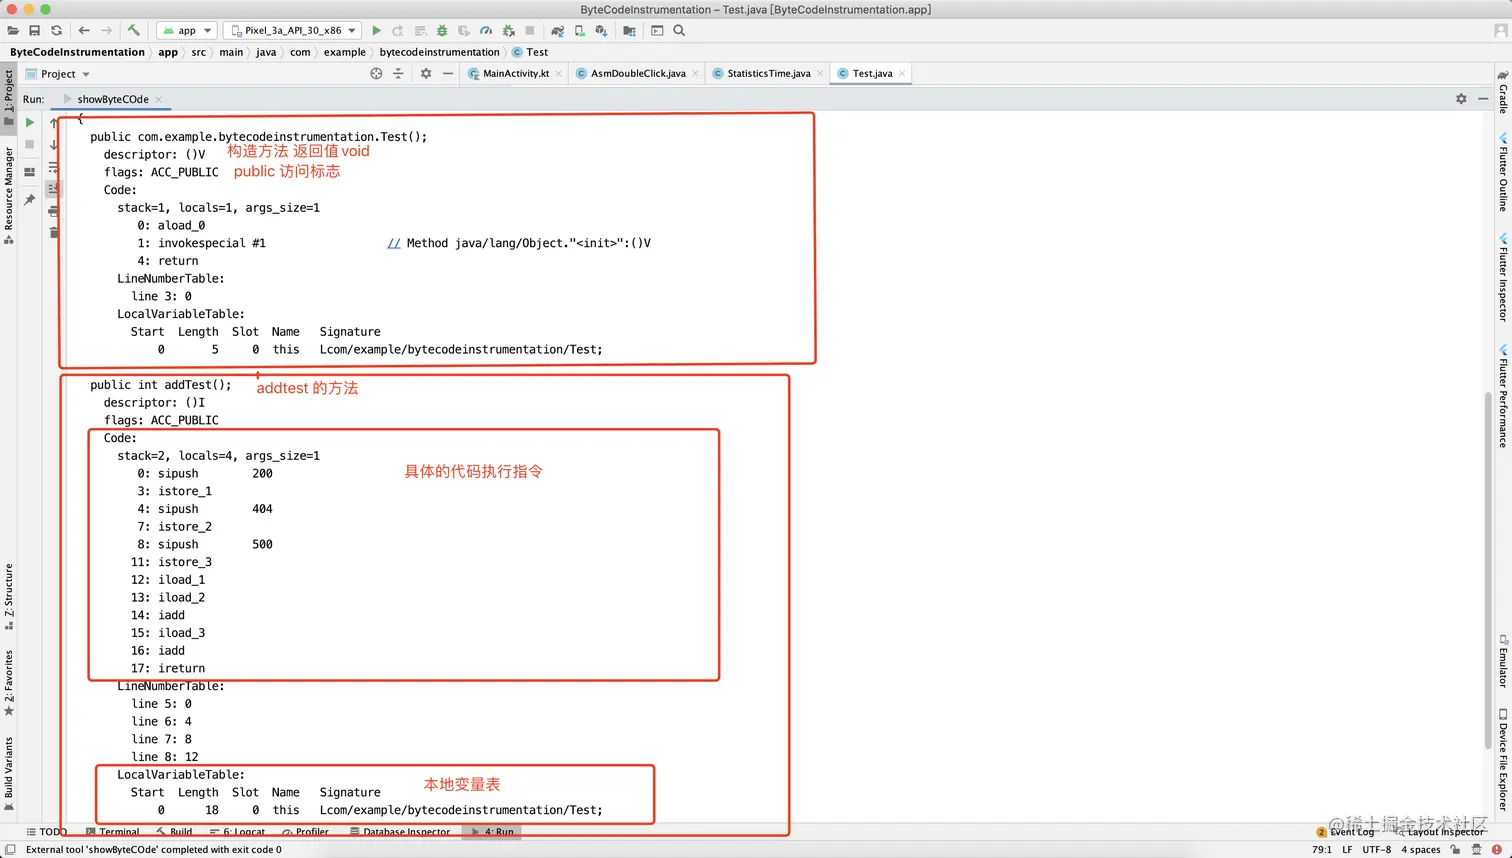
Task: Open the app run configuration dropdown
Action: point(187,31)
